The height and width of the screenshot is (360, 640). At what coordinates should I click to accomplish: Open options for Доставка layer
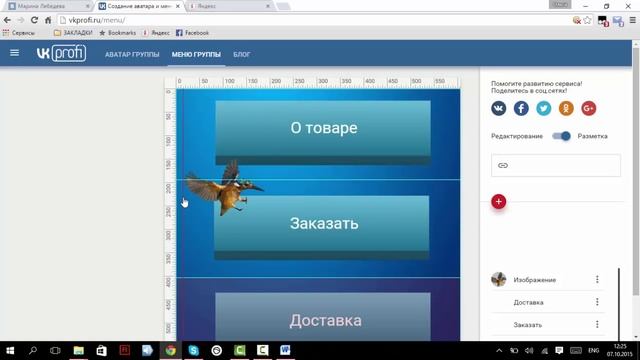pos(597,302)
